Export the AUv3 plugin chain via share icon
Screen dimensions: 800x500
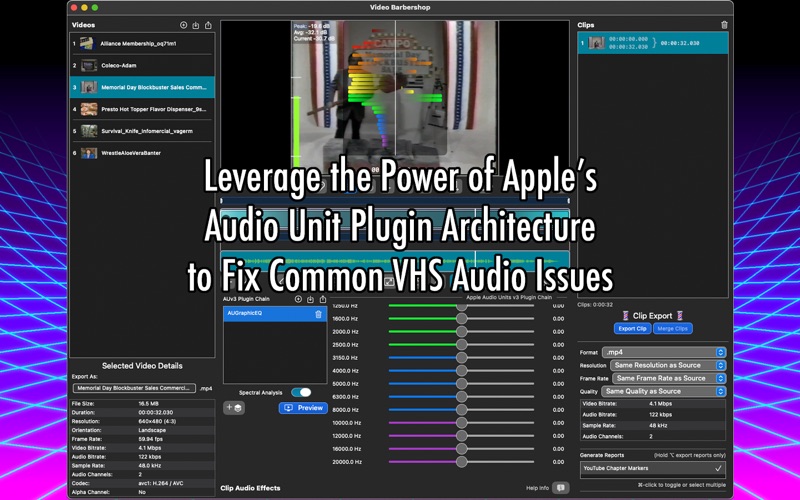pos(322,299)
